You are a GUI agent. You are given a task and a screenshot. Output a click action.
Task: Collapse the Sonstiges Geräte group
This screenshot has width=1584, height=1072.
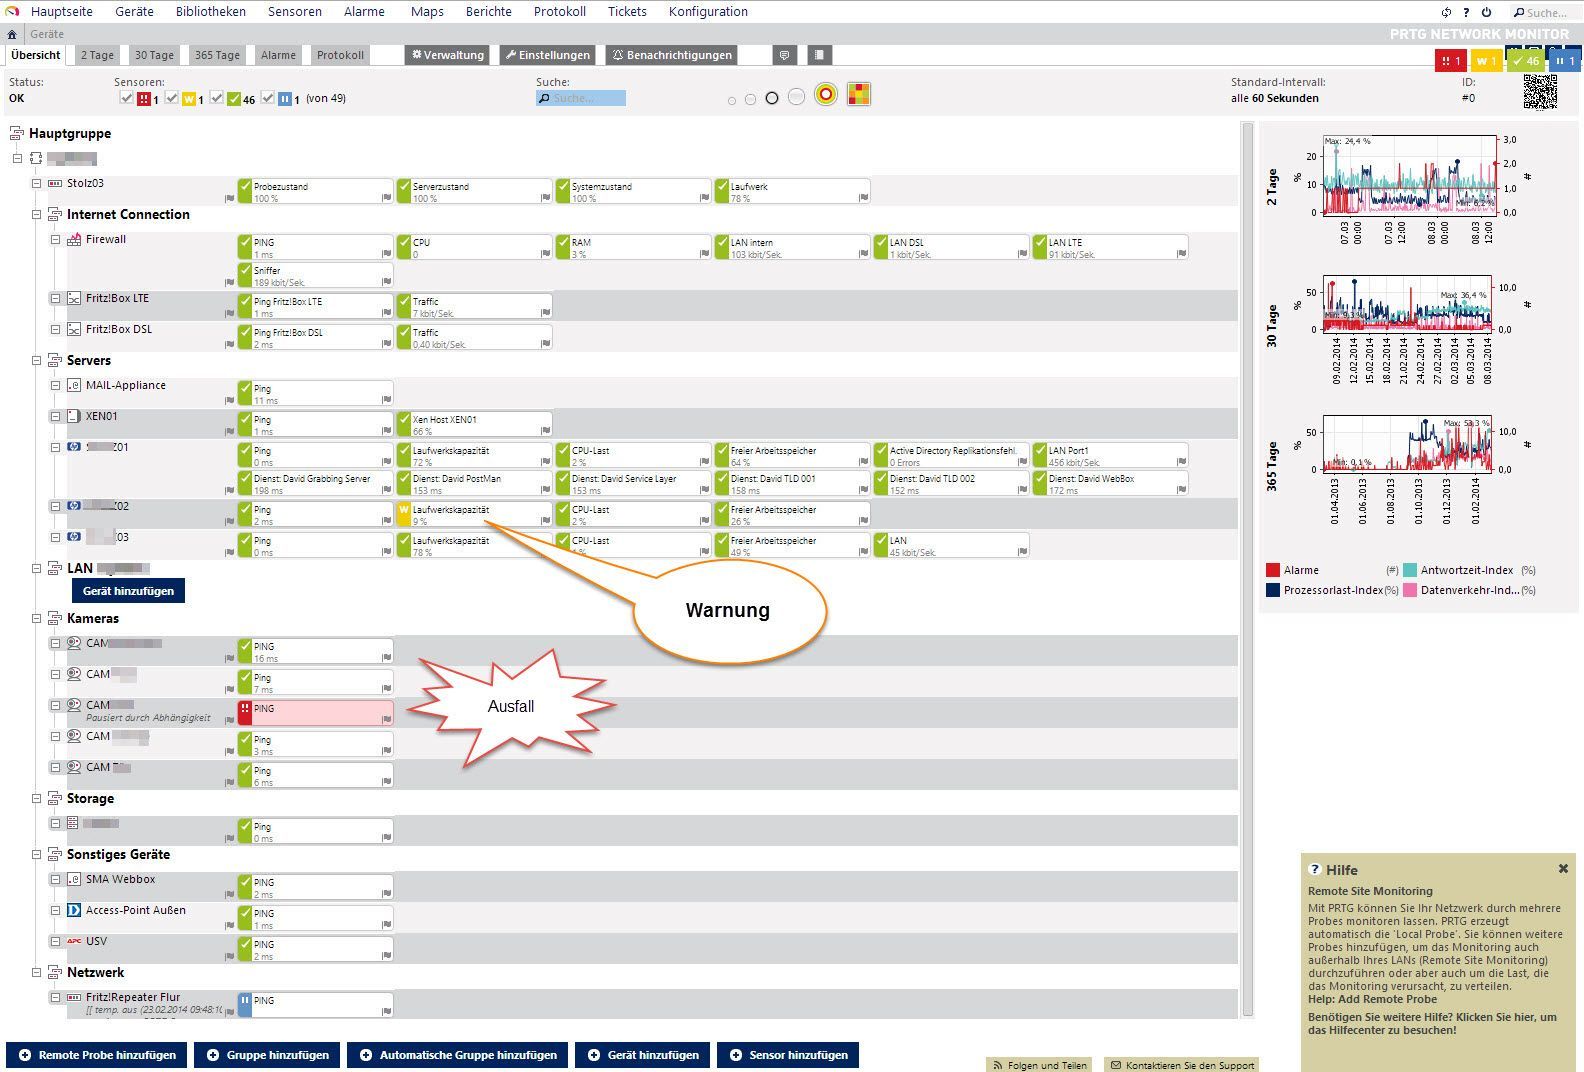[x=37, y=855]
